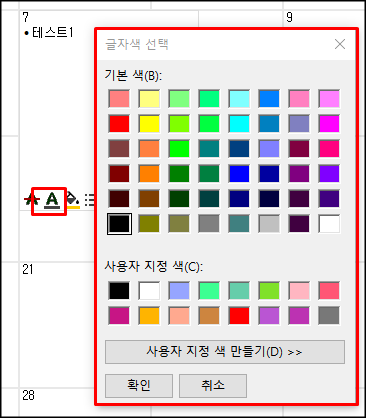This screenshot has width=366, height=418.
Task: Choose bright magenta basic color swatch
Action: pyautogui.click(x=329, y=124)
